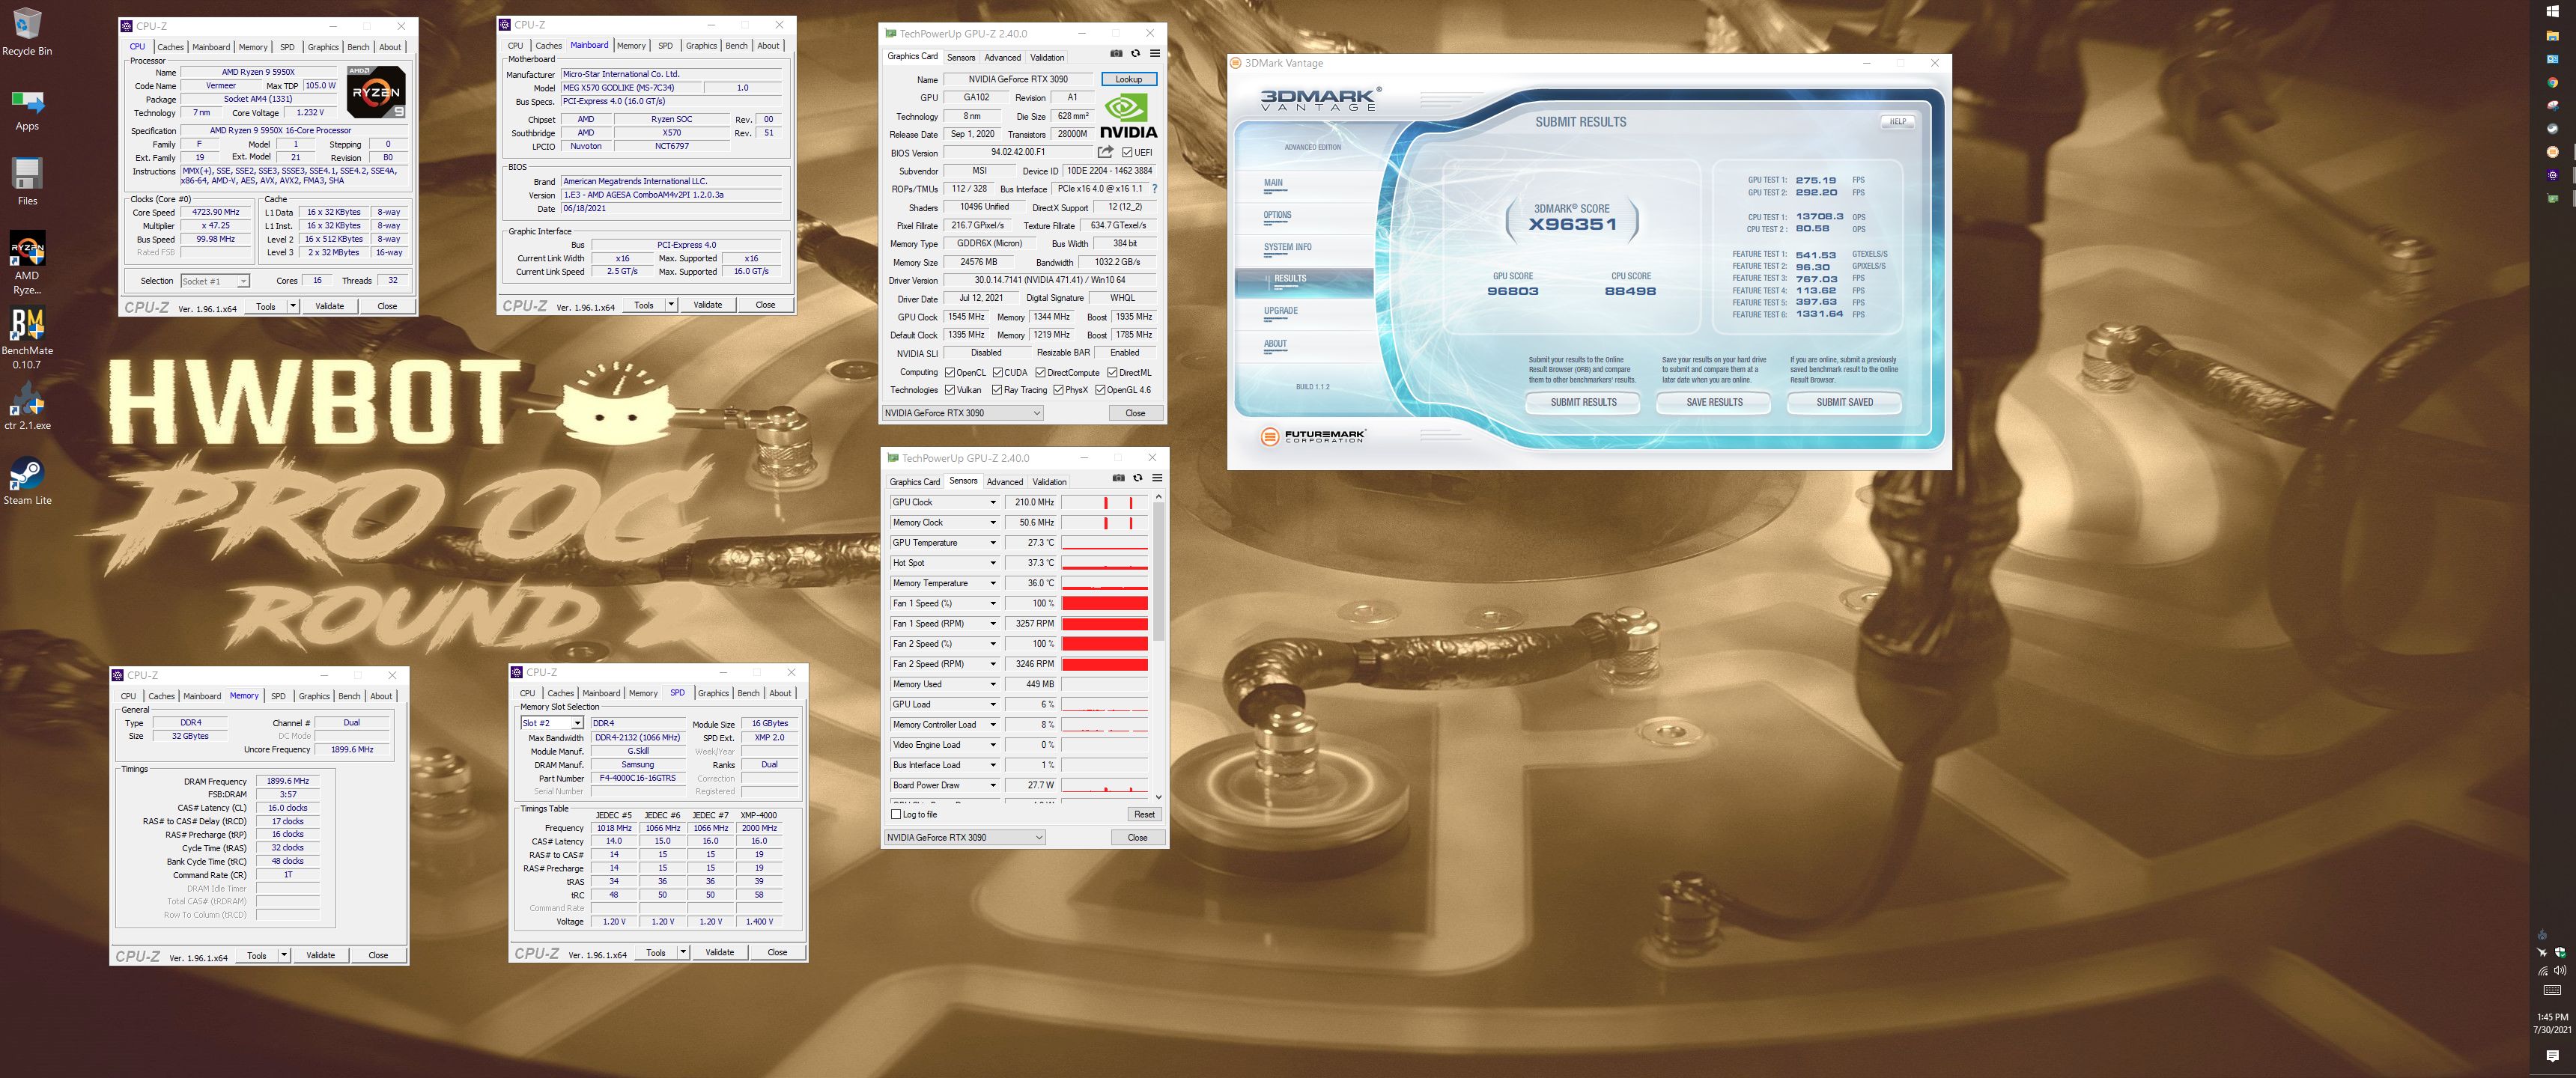Click the refresh icon in GPU-Z Graphics Card window
The width and height of the screenshot is (2576, 1078).
(x=1135, y=54)
